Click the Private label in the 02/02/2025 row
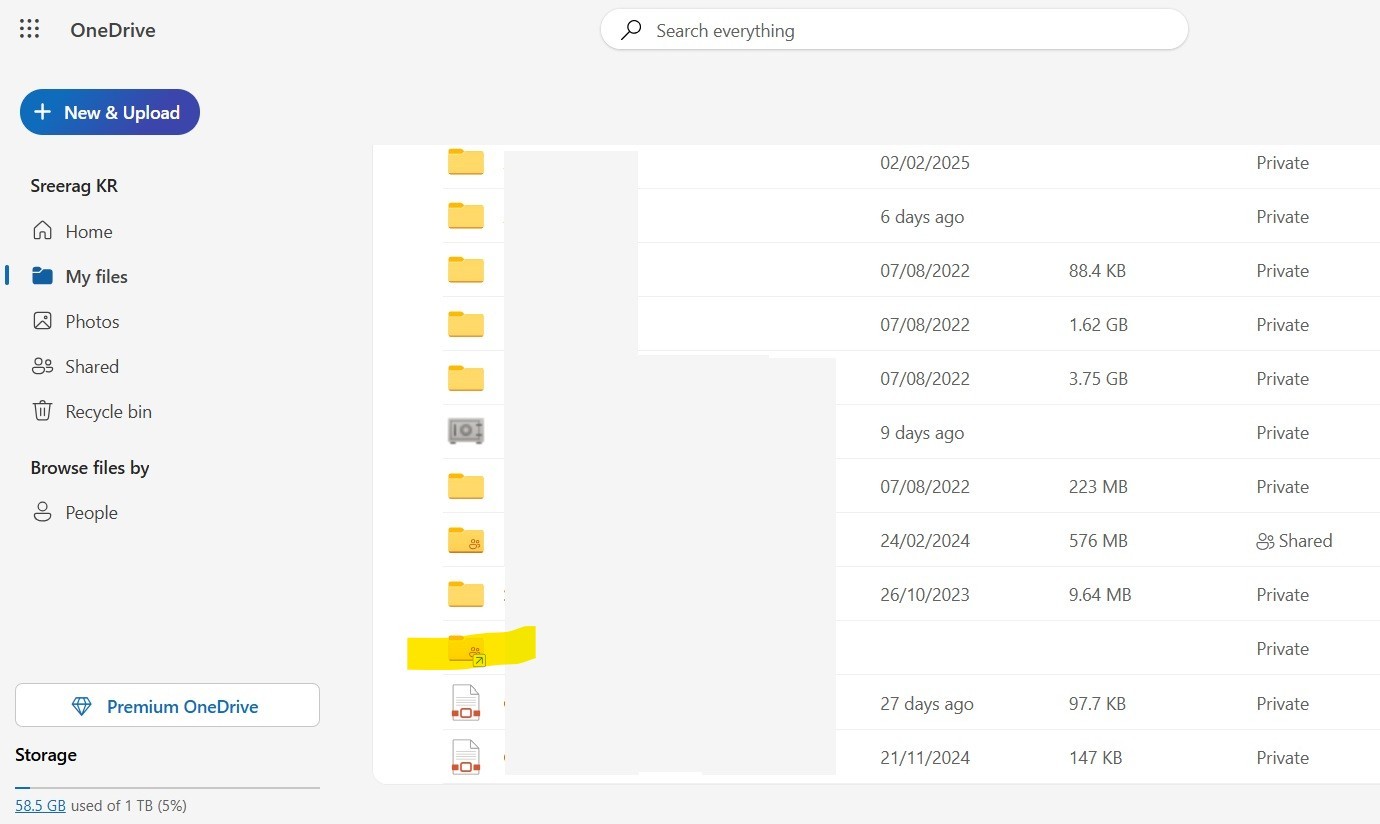 (1283, 162)
